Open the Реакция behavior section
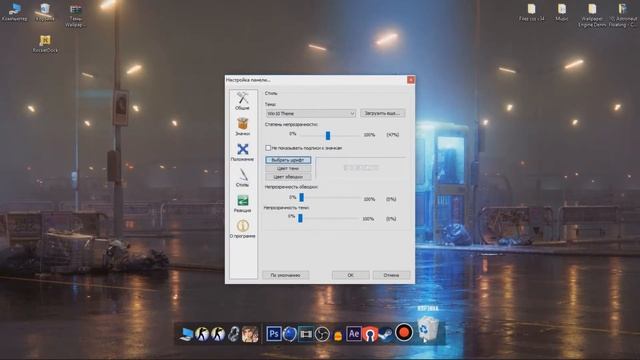 (x=242, y=203)
